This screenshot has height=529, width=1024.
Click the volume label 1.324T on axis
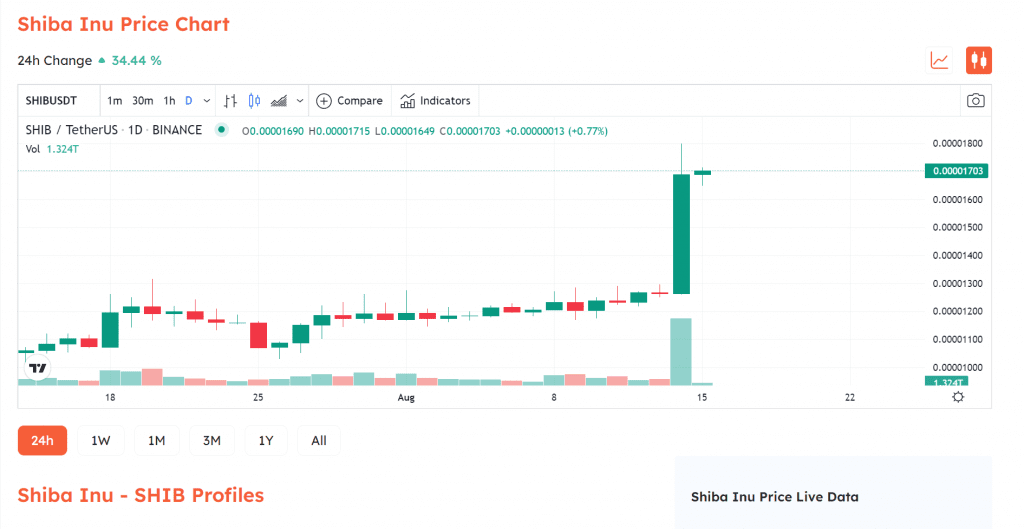click(946, 381)
